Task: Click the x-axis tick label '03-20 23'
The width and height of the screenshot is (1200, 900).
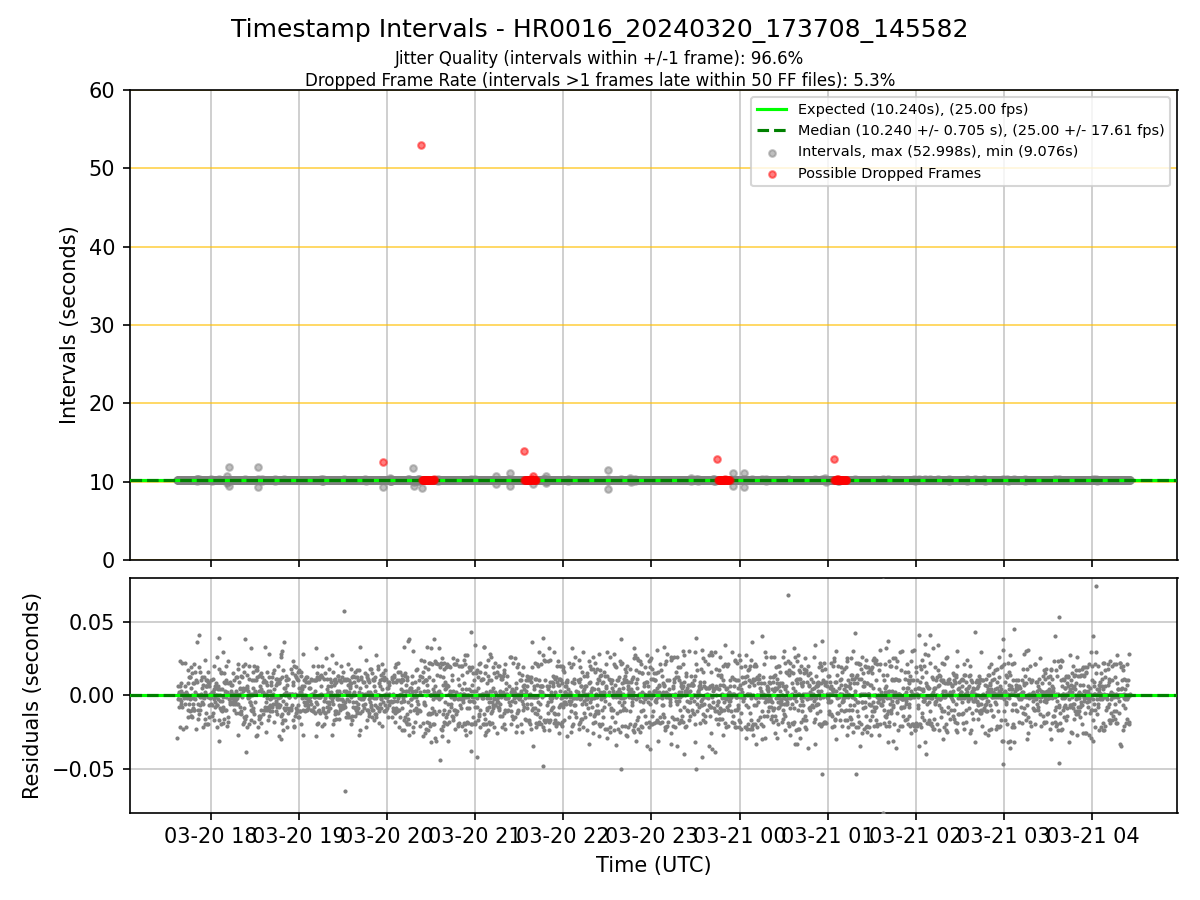Action: tap(650, 835)
